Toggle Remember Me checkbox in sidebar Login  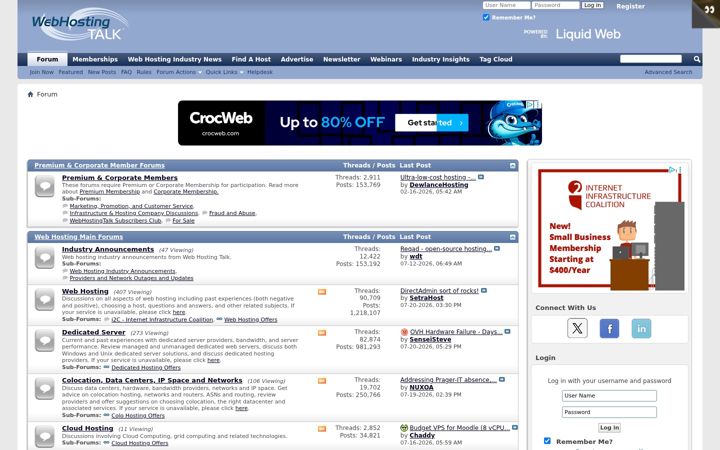pos(547,441)
